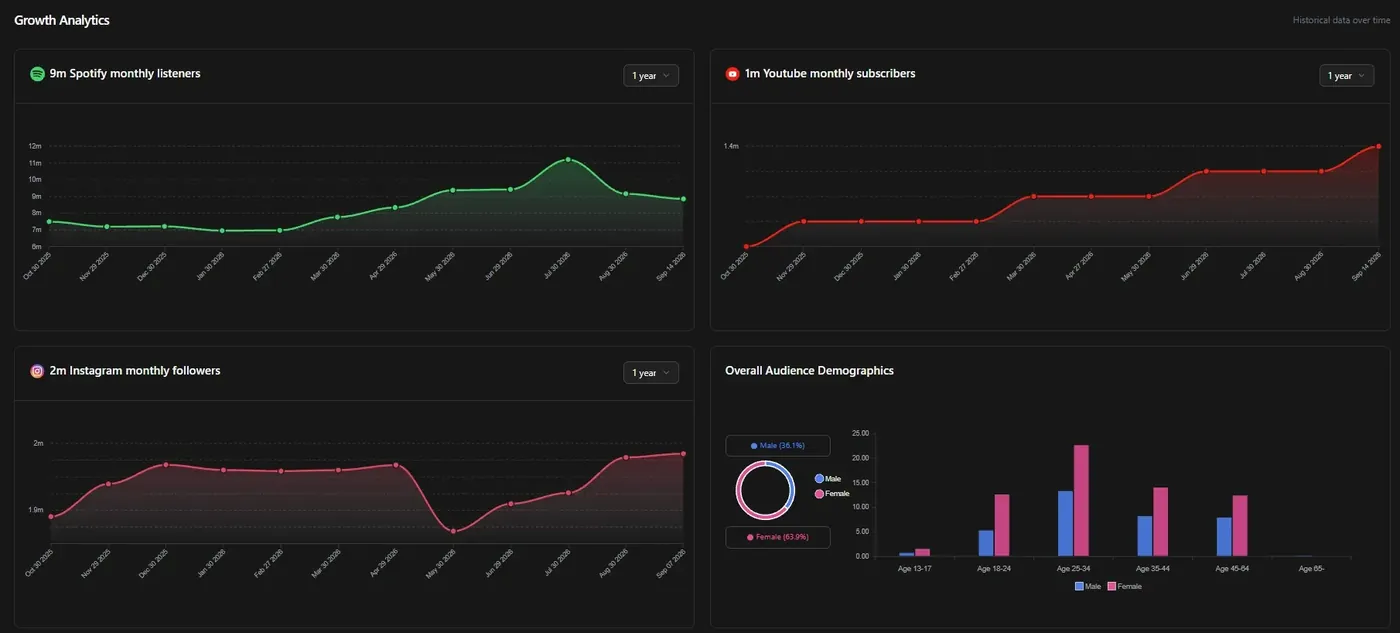
Task: Open the Spotify listeners 1 year dropdown
Action: pos(651,76)
